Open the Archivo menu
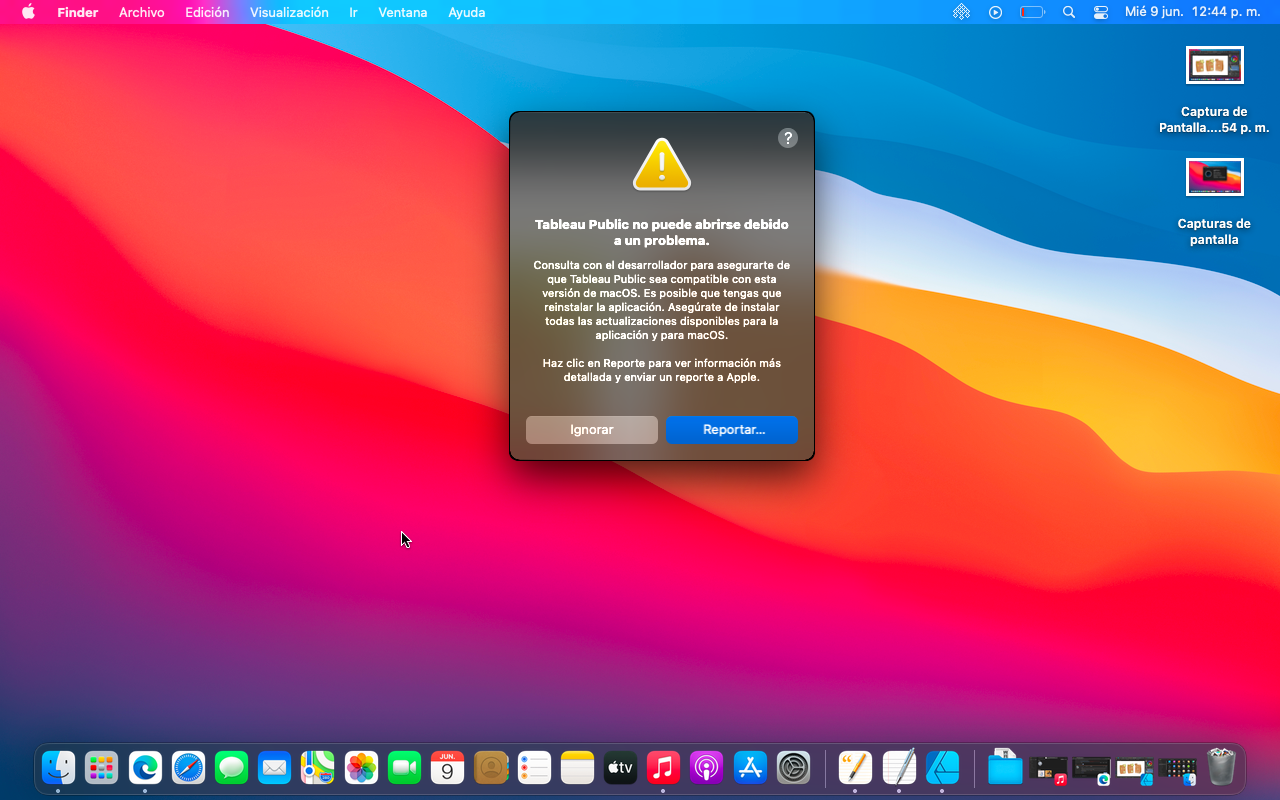 141,12
